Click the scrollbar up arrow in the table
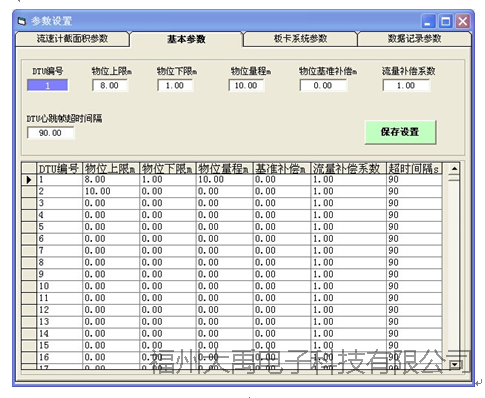Screen dimensions: 485x398 (454, 168)
